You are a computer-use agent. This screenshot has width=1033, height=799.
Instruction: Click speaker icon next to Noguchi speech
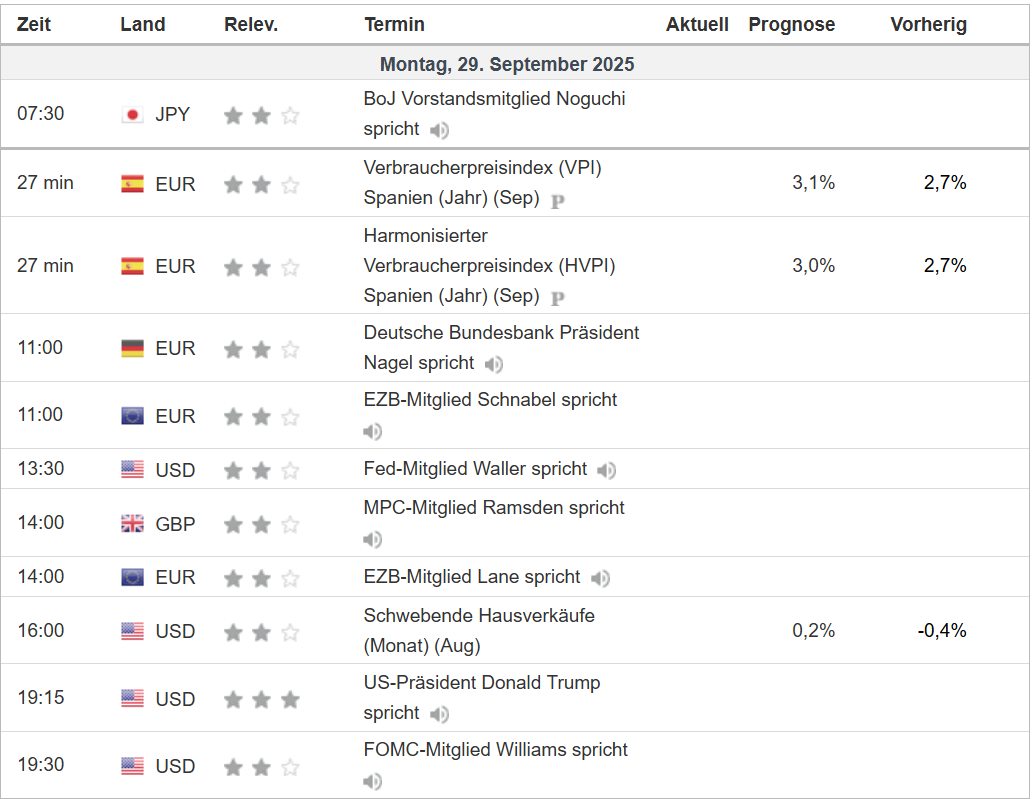pos(439,130)
